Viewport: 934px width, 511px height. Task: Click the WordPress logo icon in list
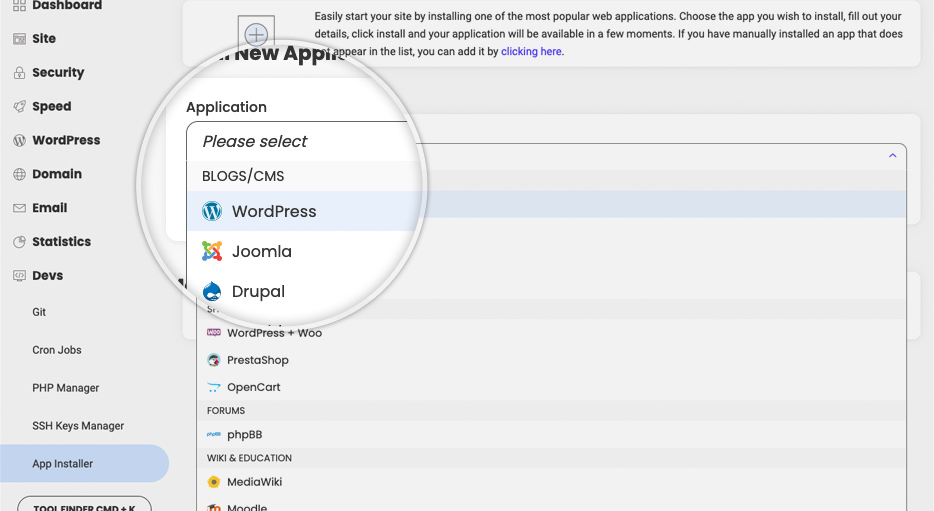click(x=211, y=211)
